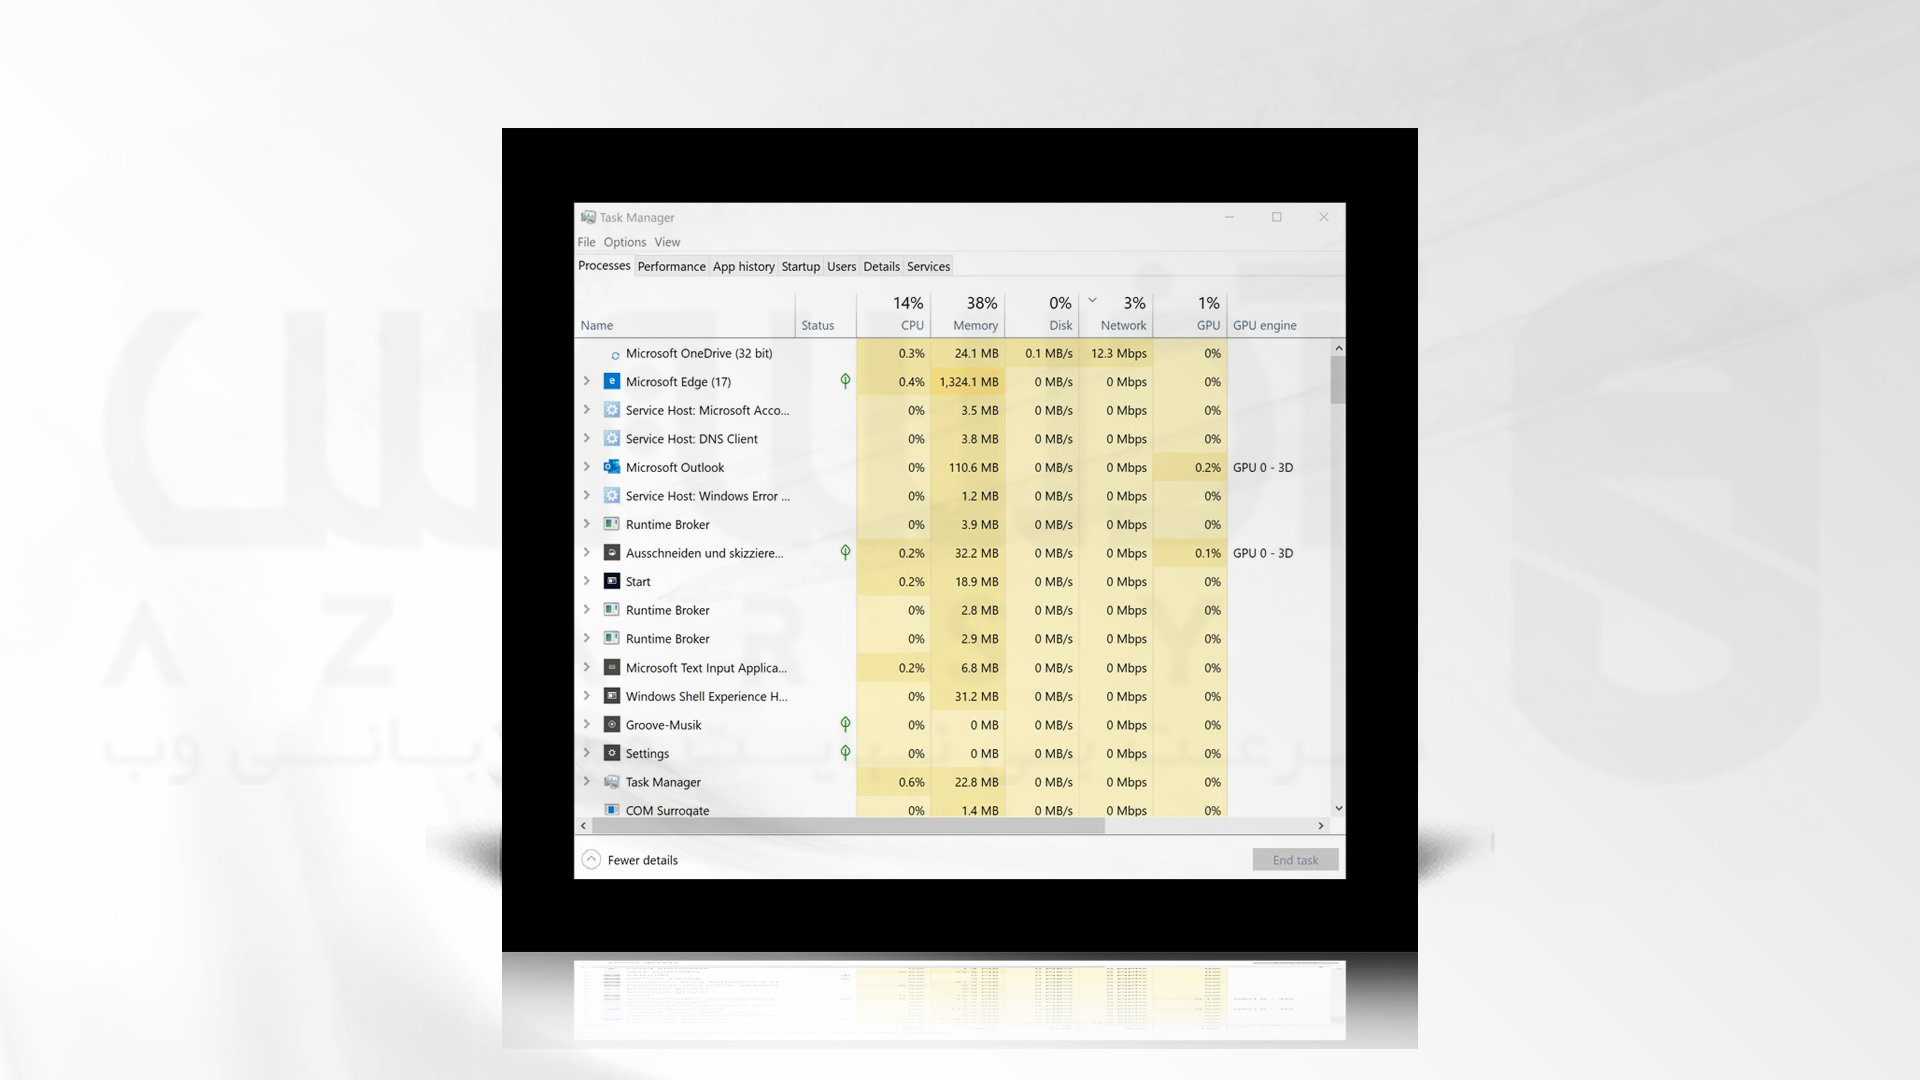This screenshot has width=1920, height=1080.
Task: Click the GPU 0 - 3D entry for Outlook
Action: (x=1263, y=467)
